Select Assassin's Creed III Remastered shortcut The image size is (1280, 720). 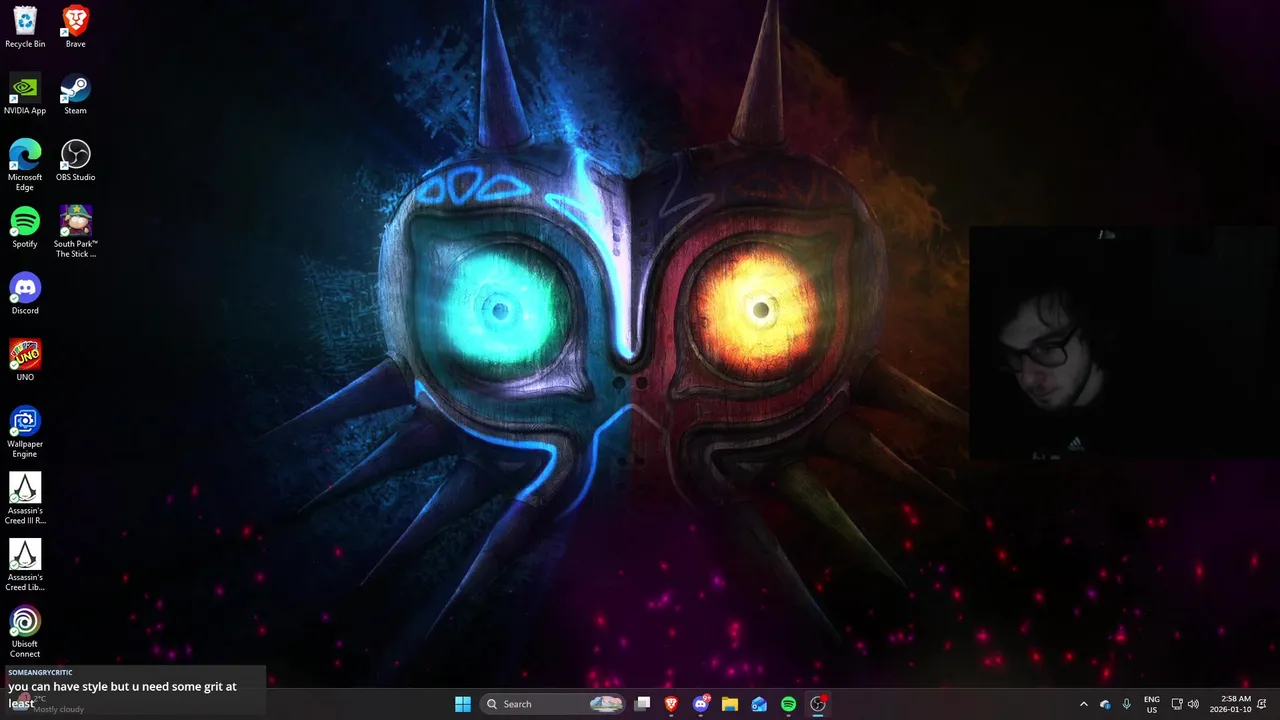[25, 499]
